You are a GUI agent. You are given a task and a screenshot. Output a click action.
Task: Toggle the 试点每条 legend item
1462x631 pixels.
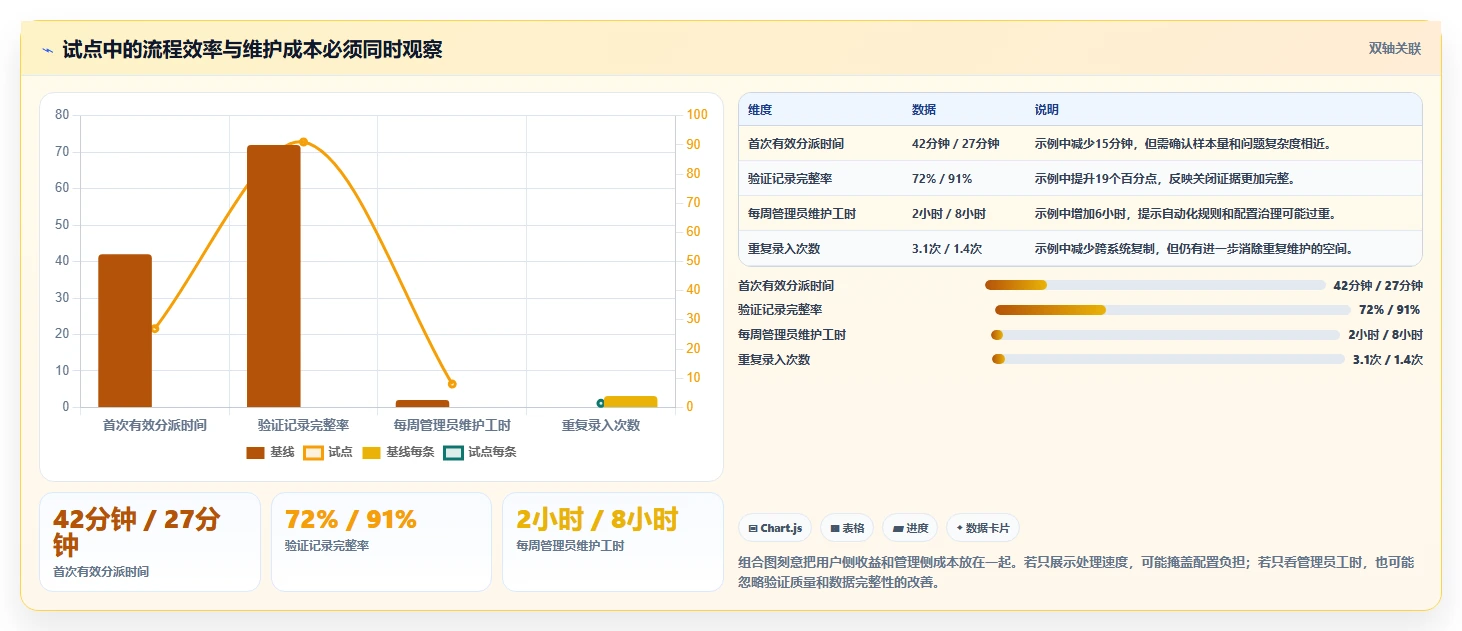tap(480, 452)
